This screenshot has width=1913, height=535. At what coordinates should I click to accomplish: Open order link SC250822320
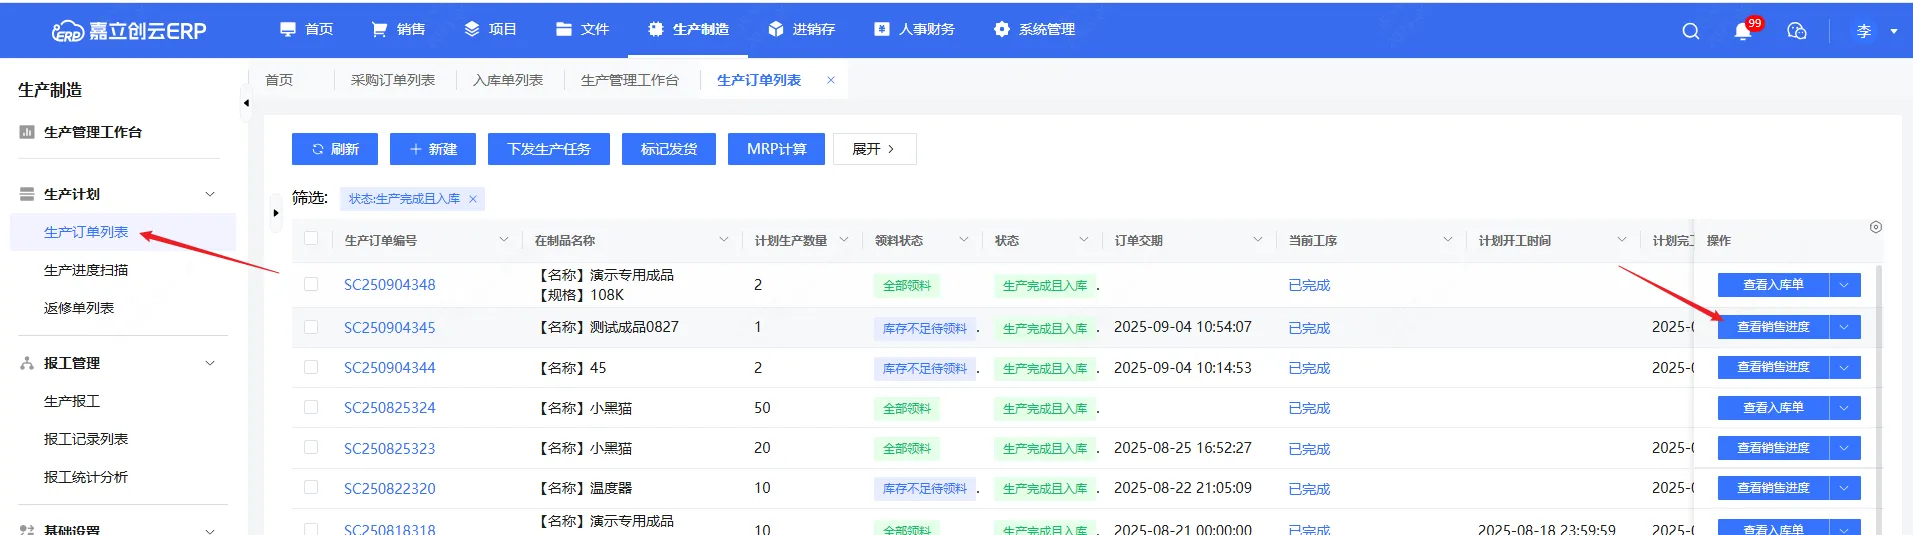(x=389, y=489)
